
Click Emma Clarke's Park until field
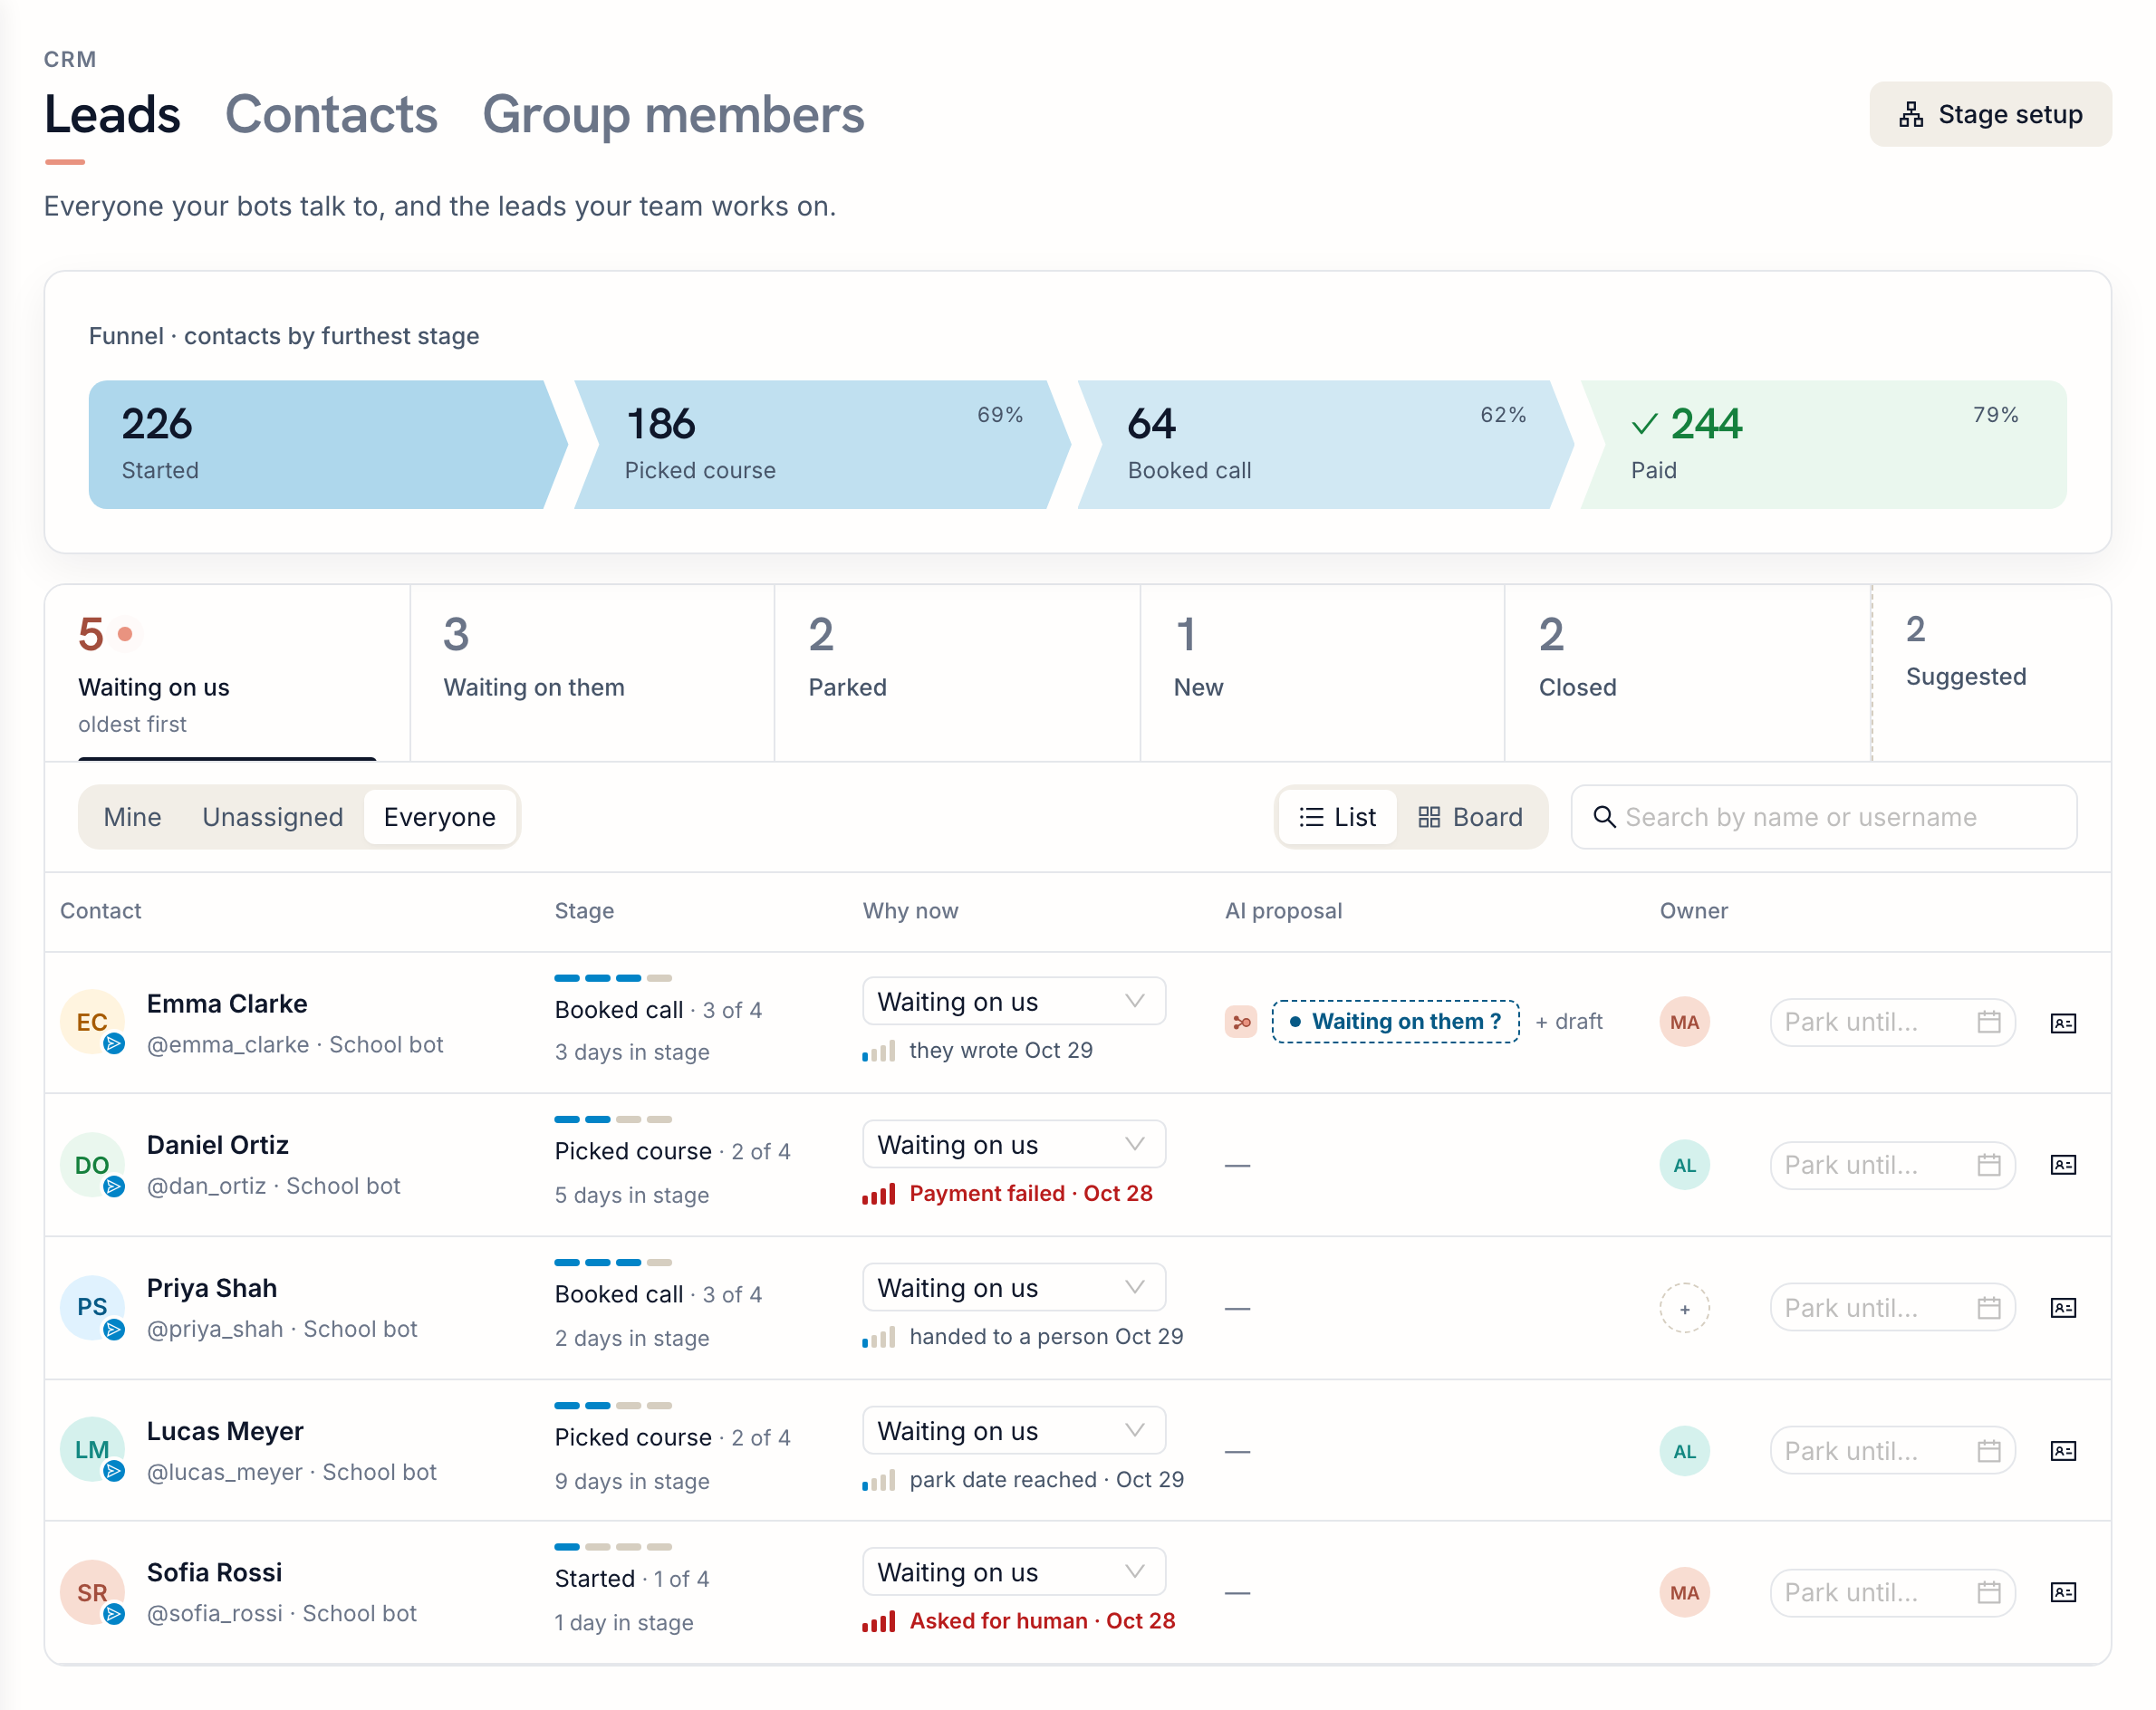[x=1892, y=1022]
